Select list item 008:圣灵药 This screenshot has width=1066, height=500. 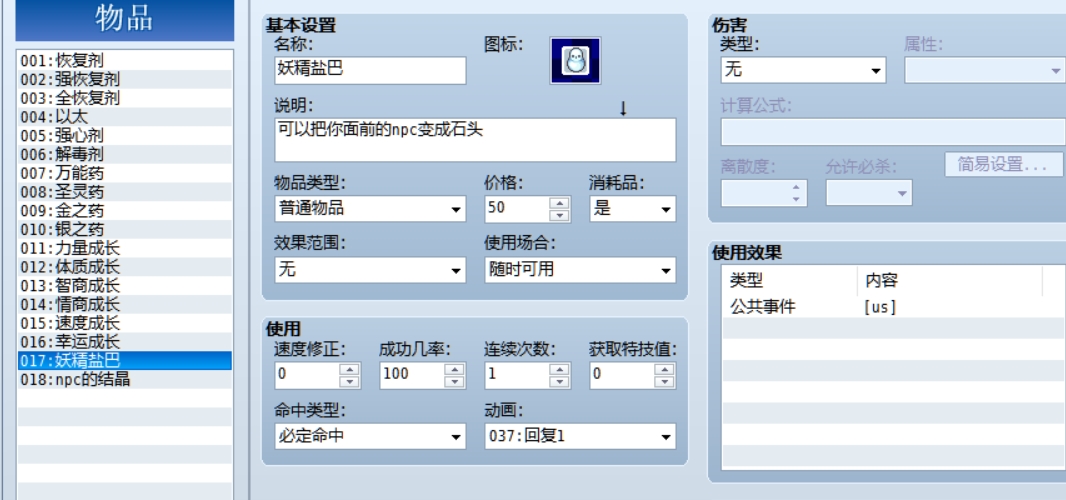point(124,192)
